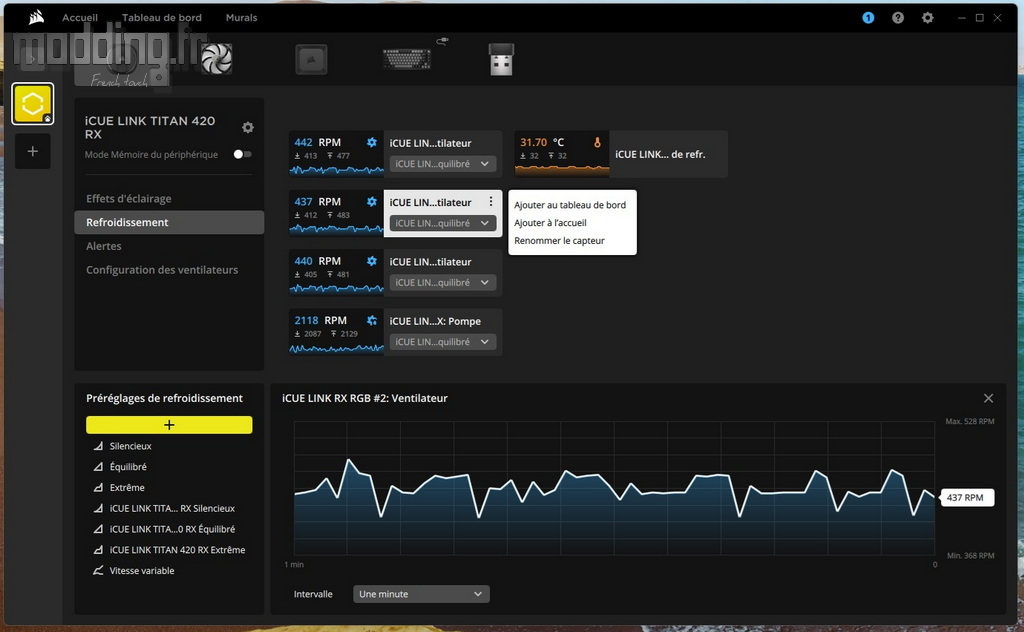Open three-dot menu on second fan card
This screenshot has height=632, width=1024.
(491, 202)
